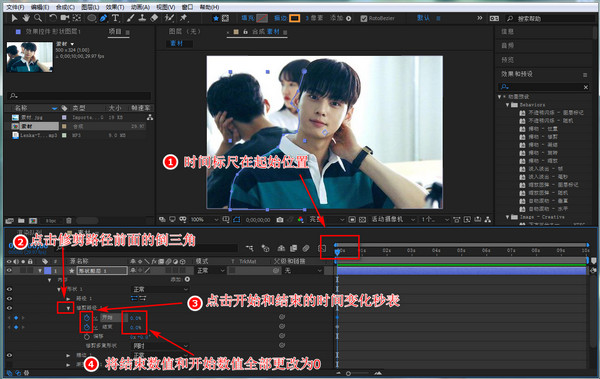Select the Type (T) tool
This screenshot has height=379, width=600.
point(115,18)
